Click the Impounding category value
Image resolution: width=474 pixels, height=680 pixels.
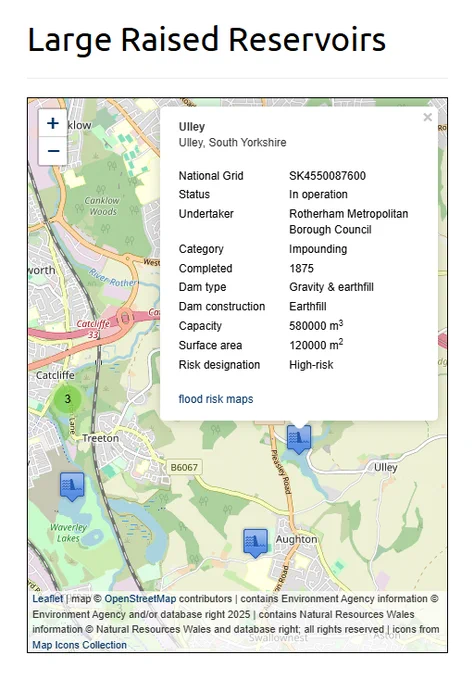(x=318, y=249)
